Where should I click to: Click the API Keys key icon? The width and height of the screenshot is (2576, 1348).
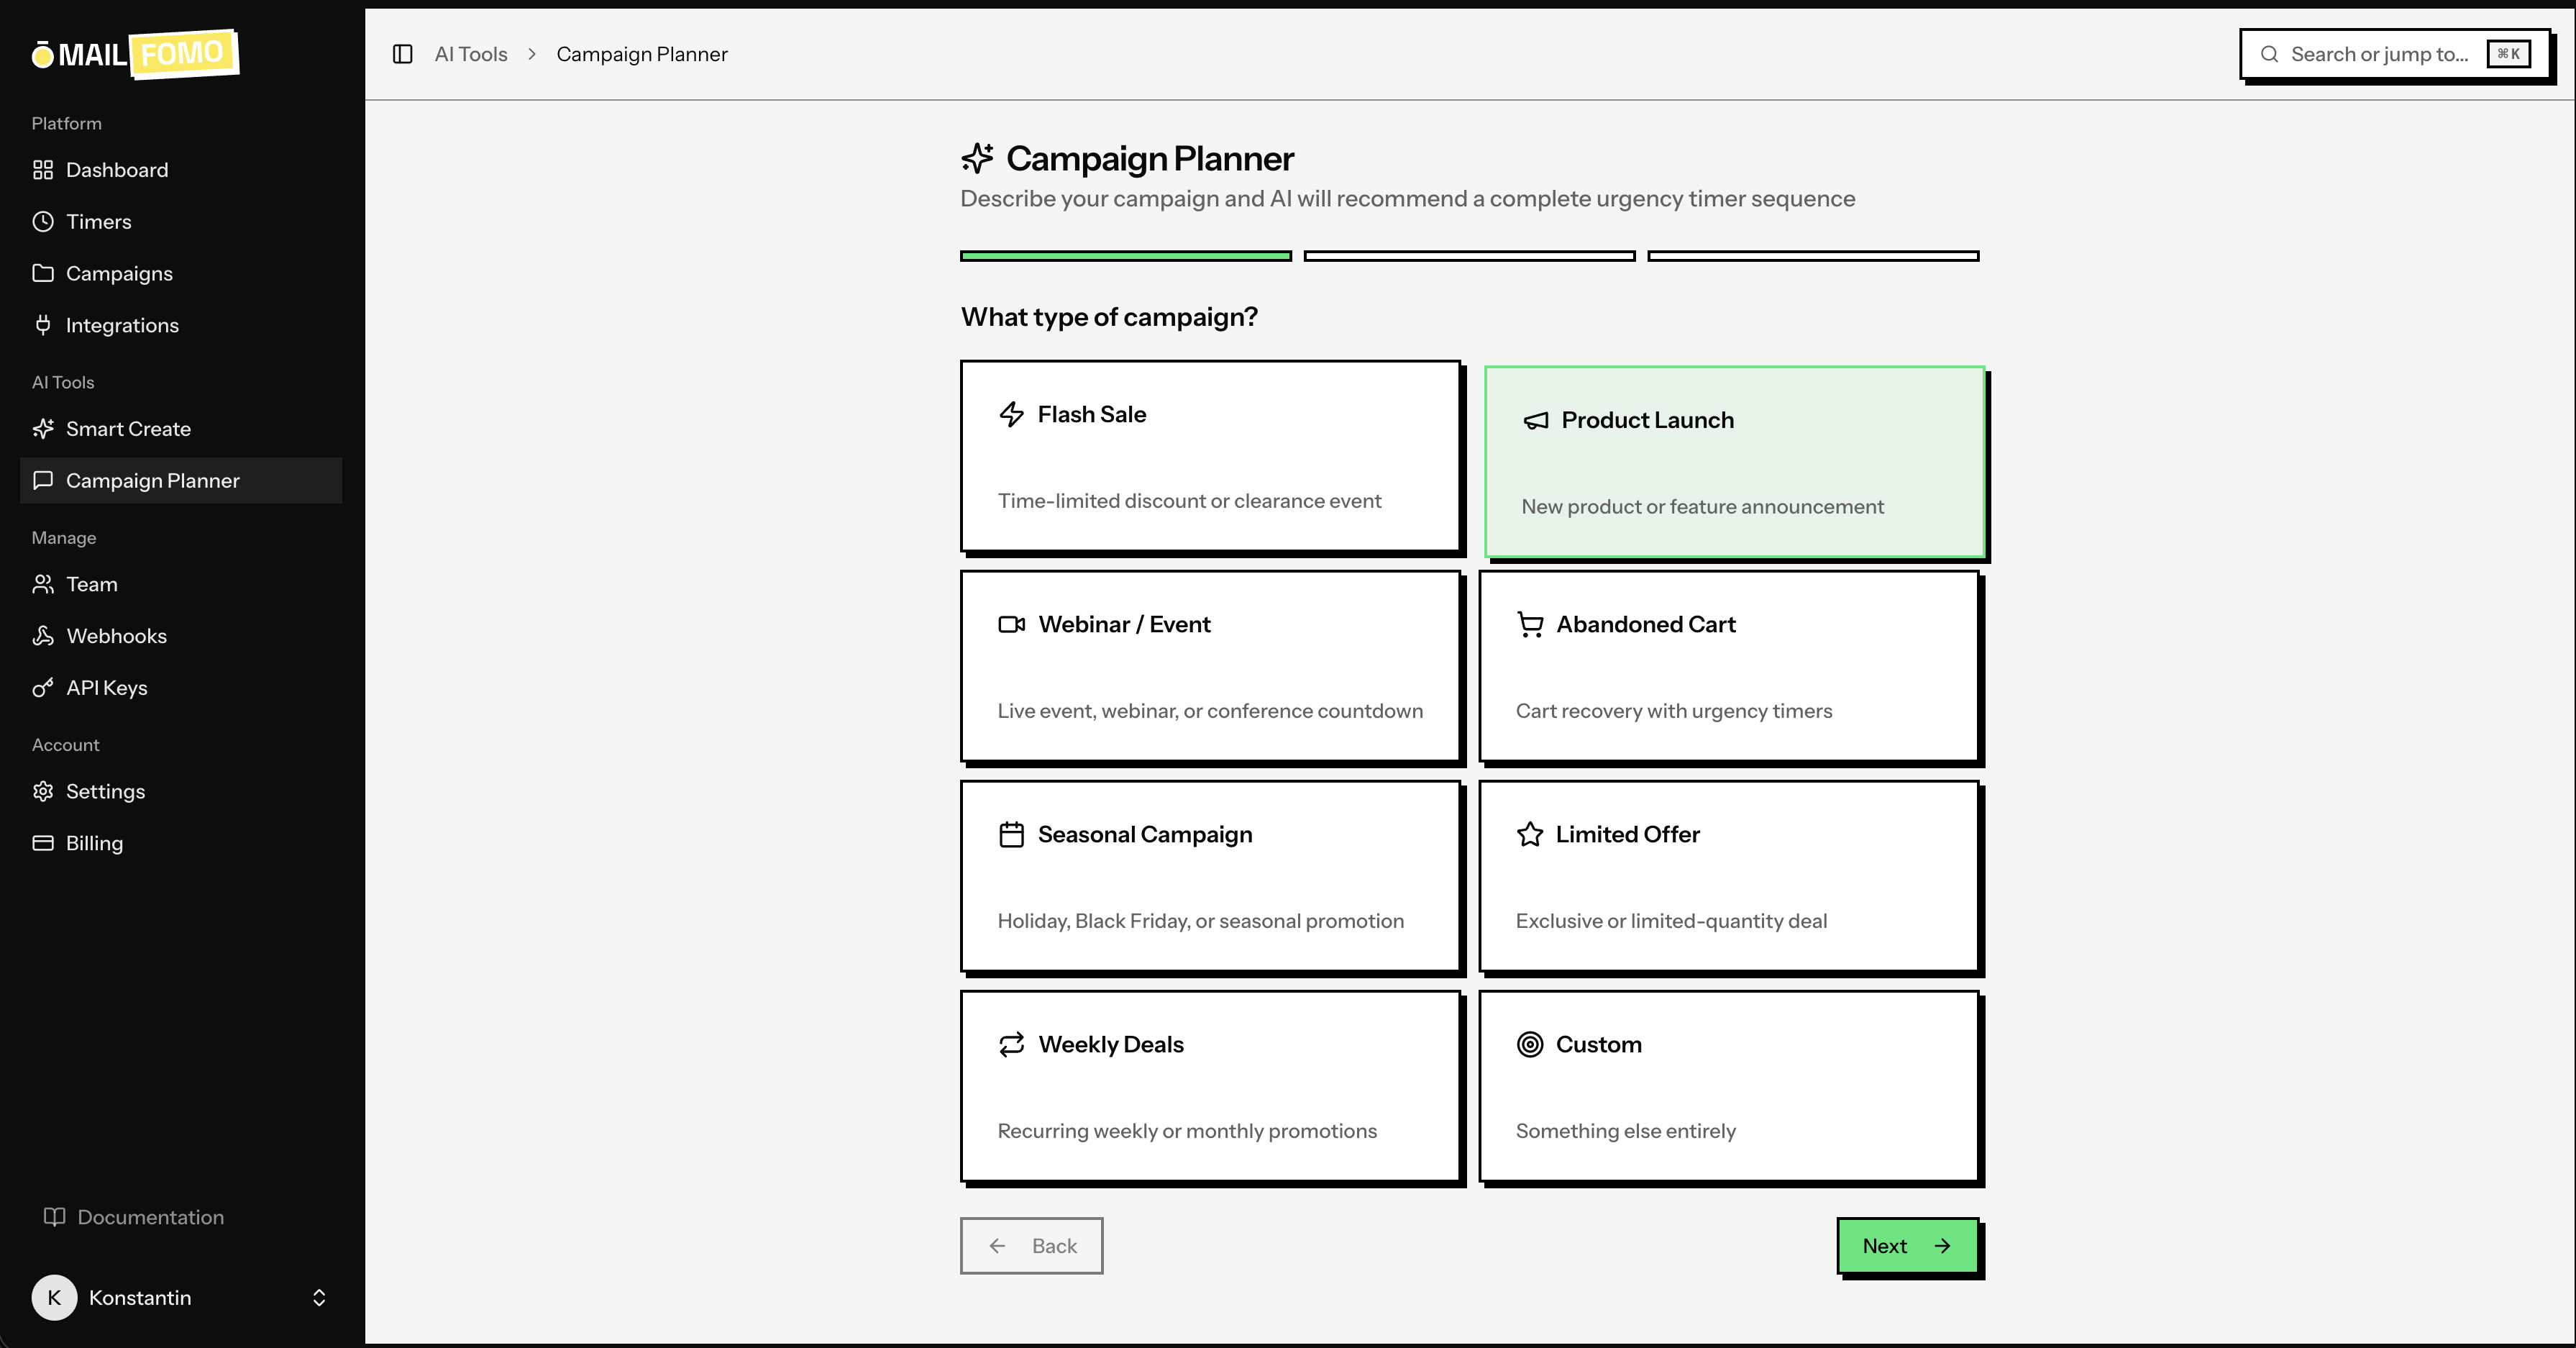click(42, 688)
